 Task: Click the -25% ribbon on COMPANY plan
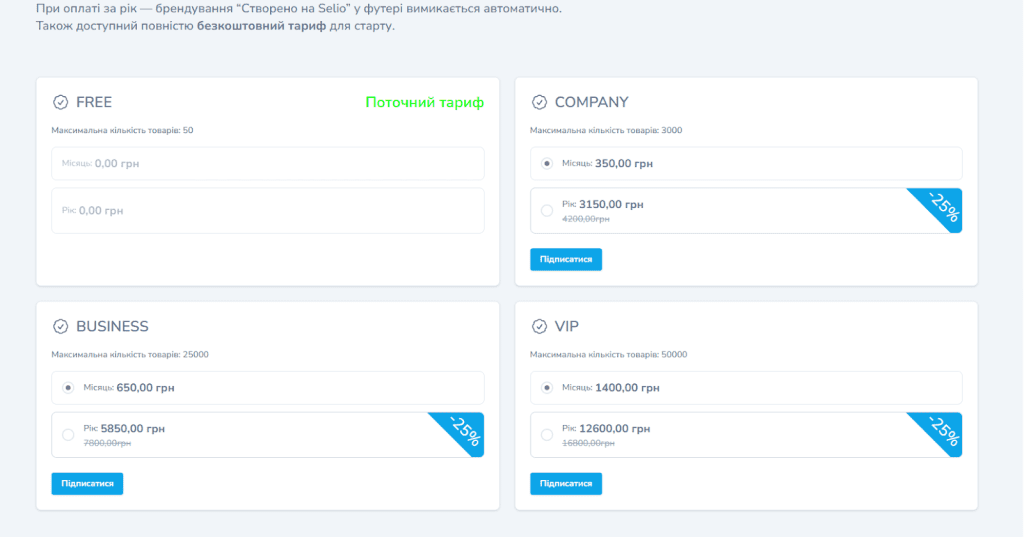point(942,207)
